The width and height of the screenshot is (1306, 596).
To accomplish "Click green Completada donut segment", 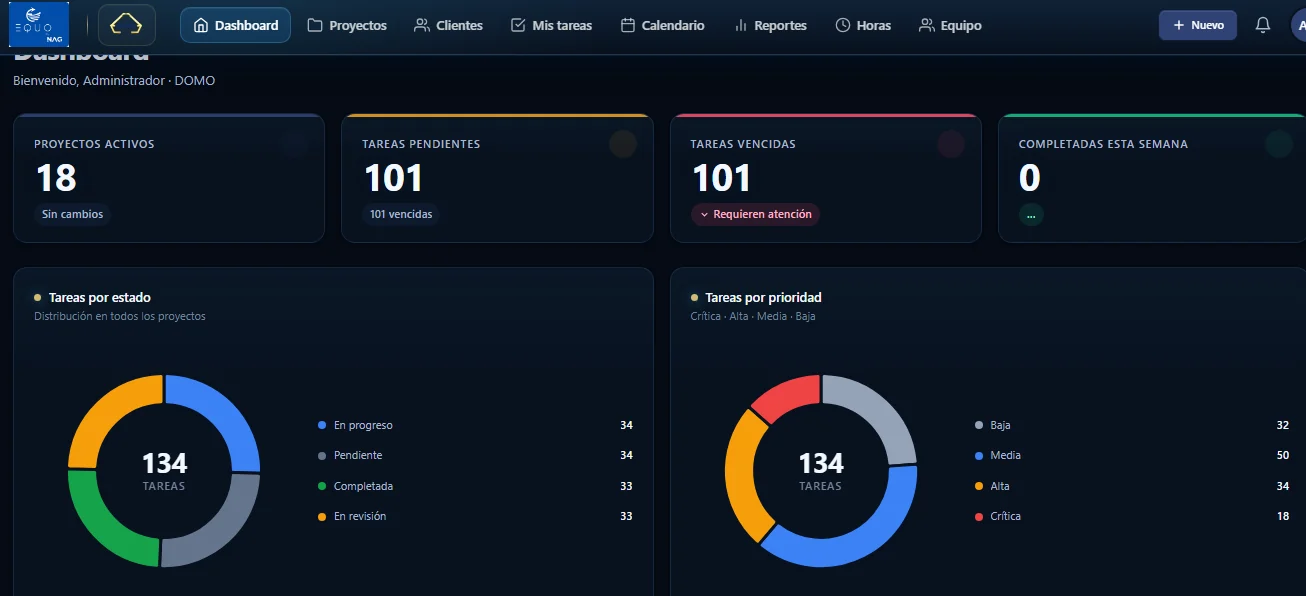I will tap(104, 530).
